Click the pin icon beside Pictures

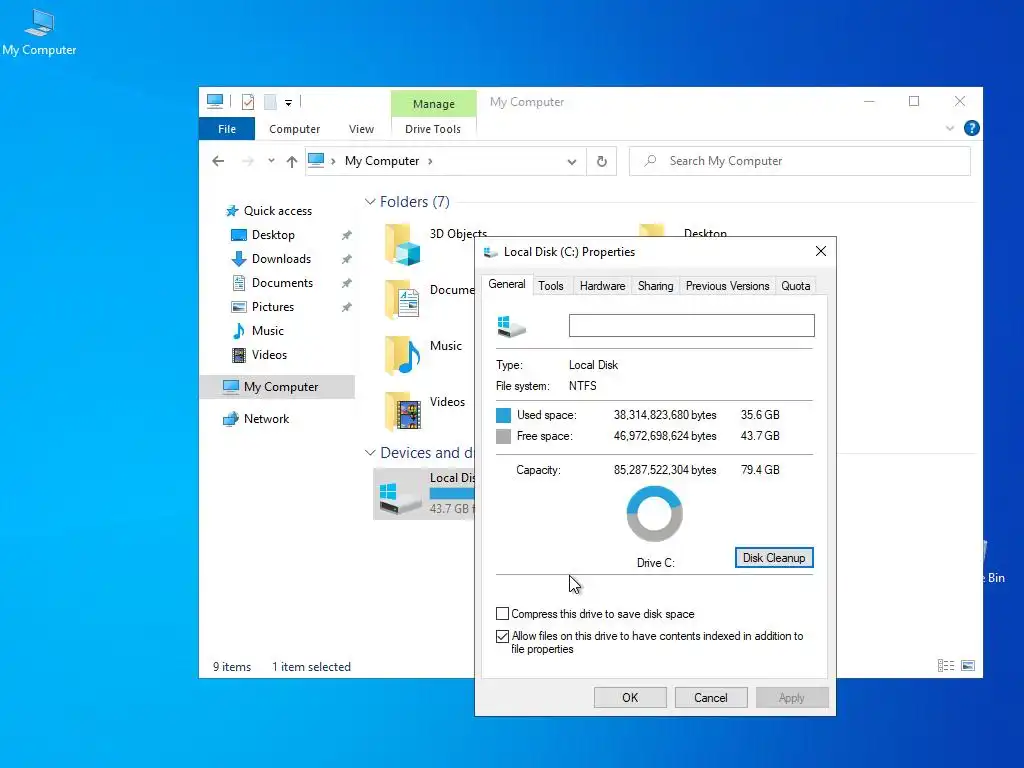pyautogui.click(x=347, y=307)
